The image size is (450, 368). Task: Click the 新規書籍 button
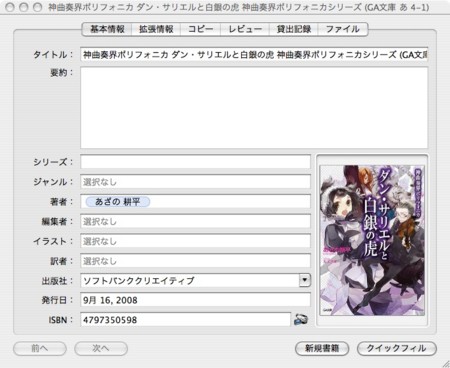[322, 348]
